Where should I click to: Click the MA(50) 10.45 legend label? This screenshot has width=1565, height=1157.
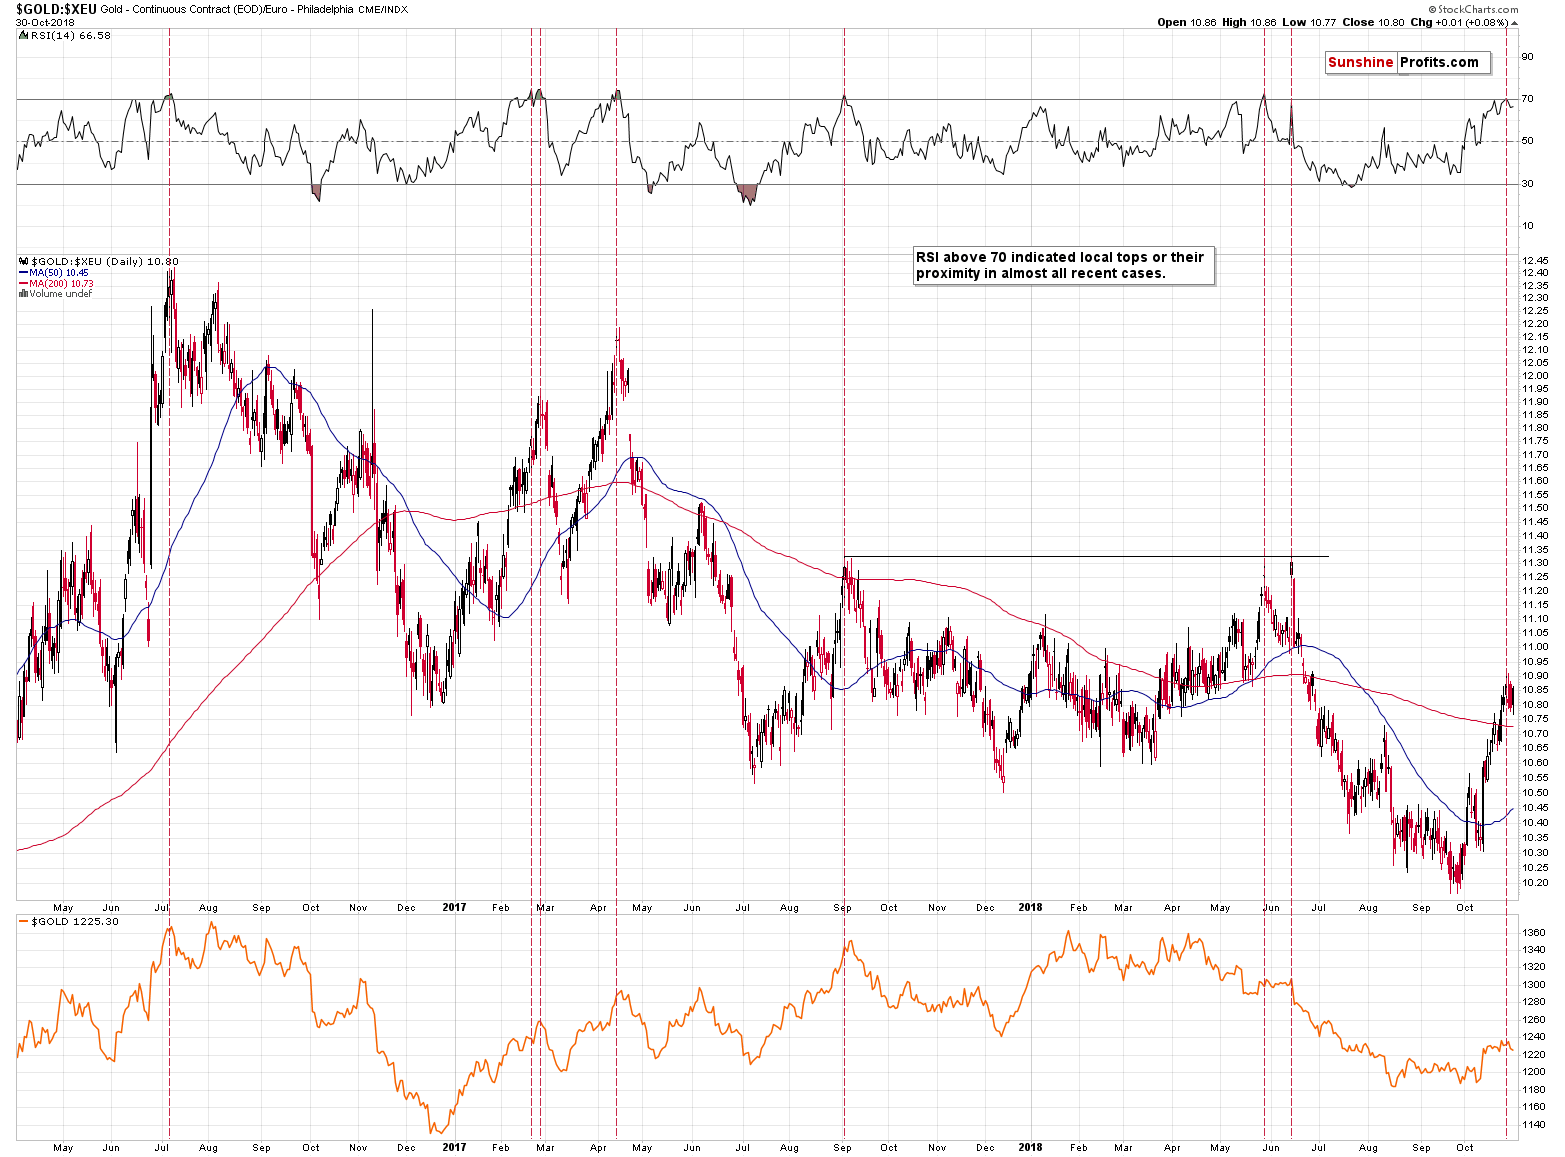tap(58, 273)
